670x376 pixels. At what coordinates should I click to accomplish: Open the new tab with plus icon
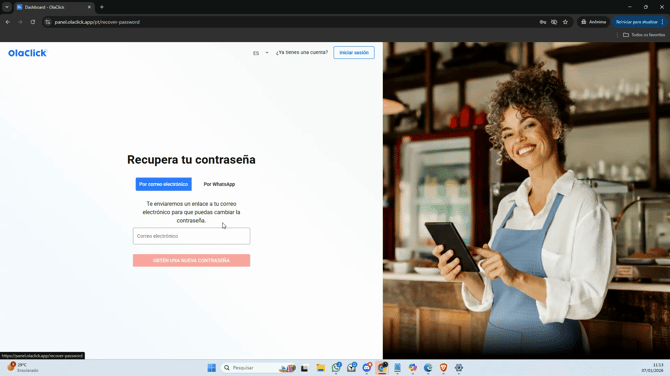click(102, 7)
